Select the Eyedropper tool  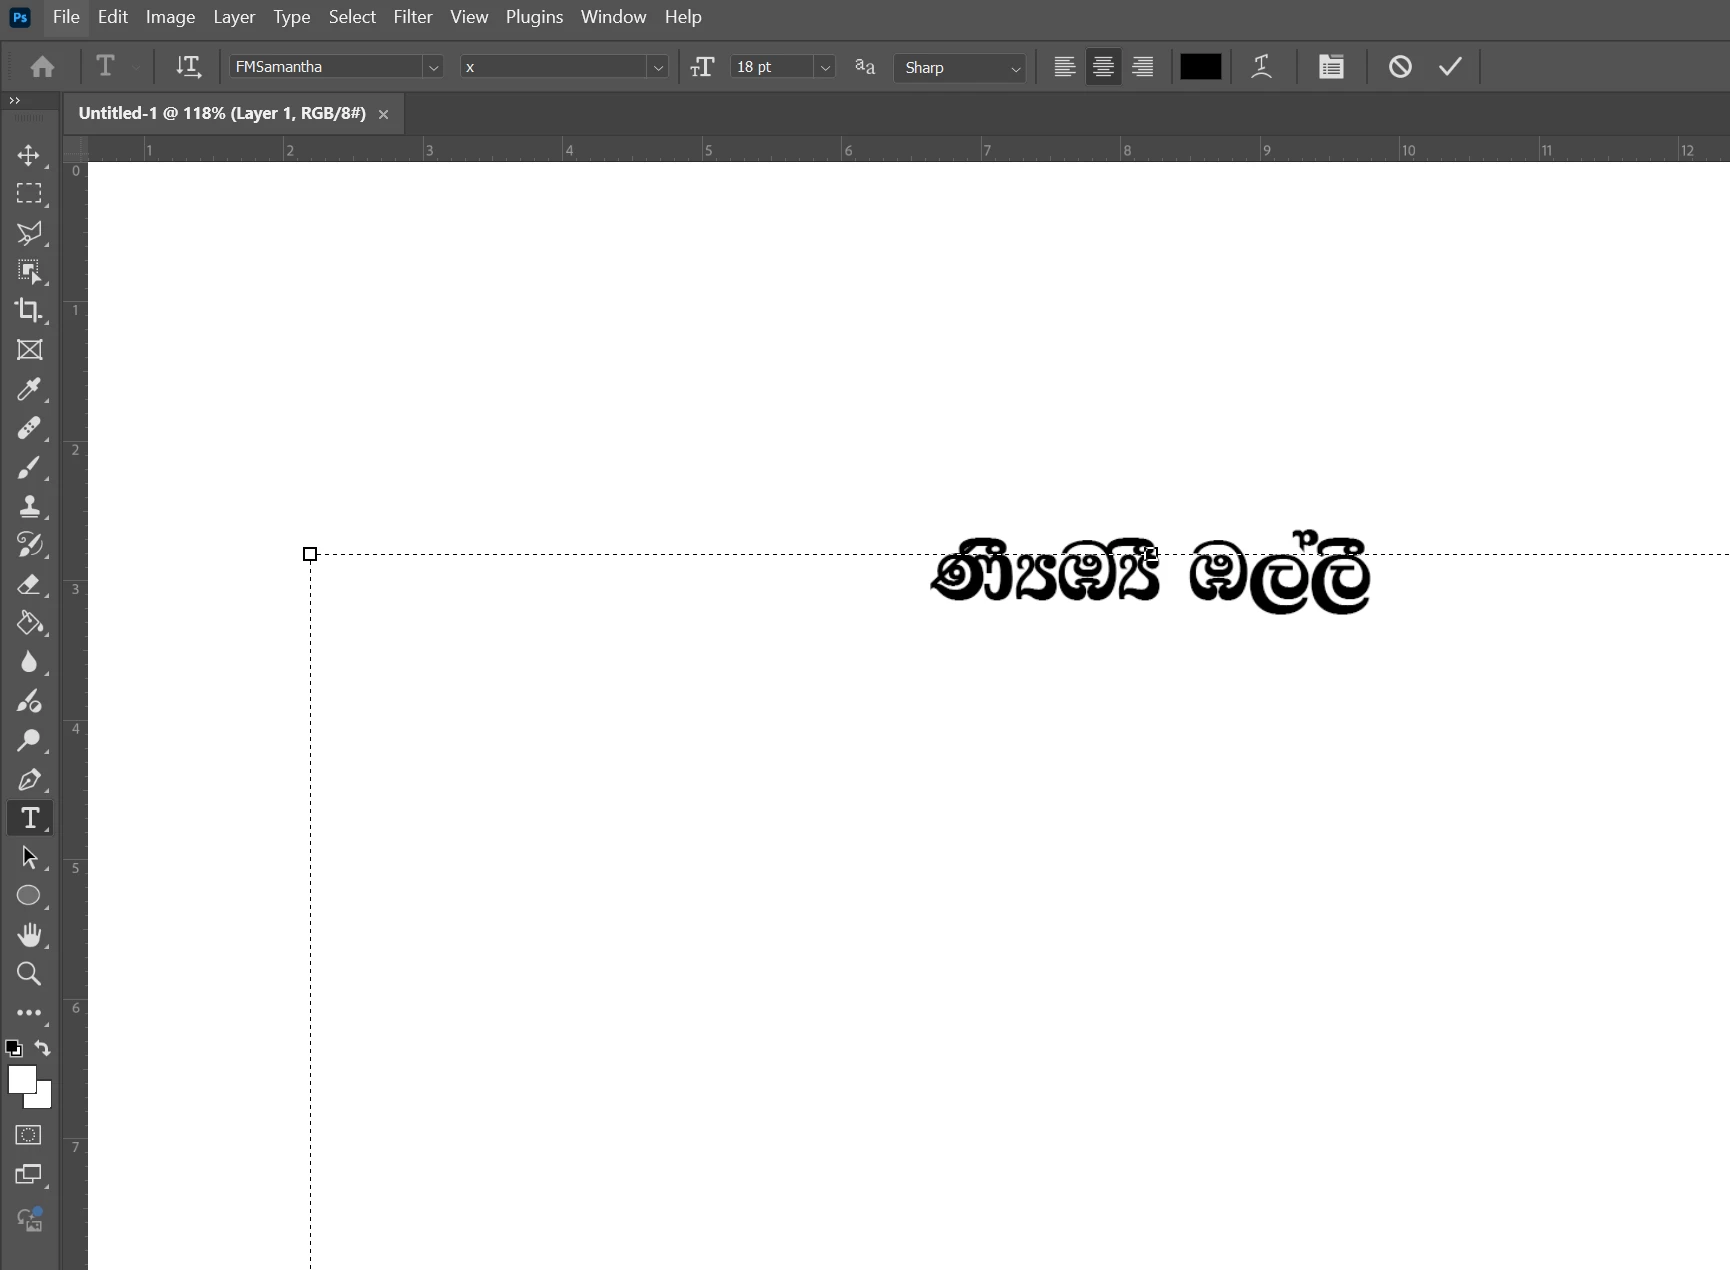[29, 389]
